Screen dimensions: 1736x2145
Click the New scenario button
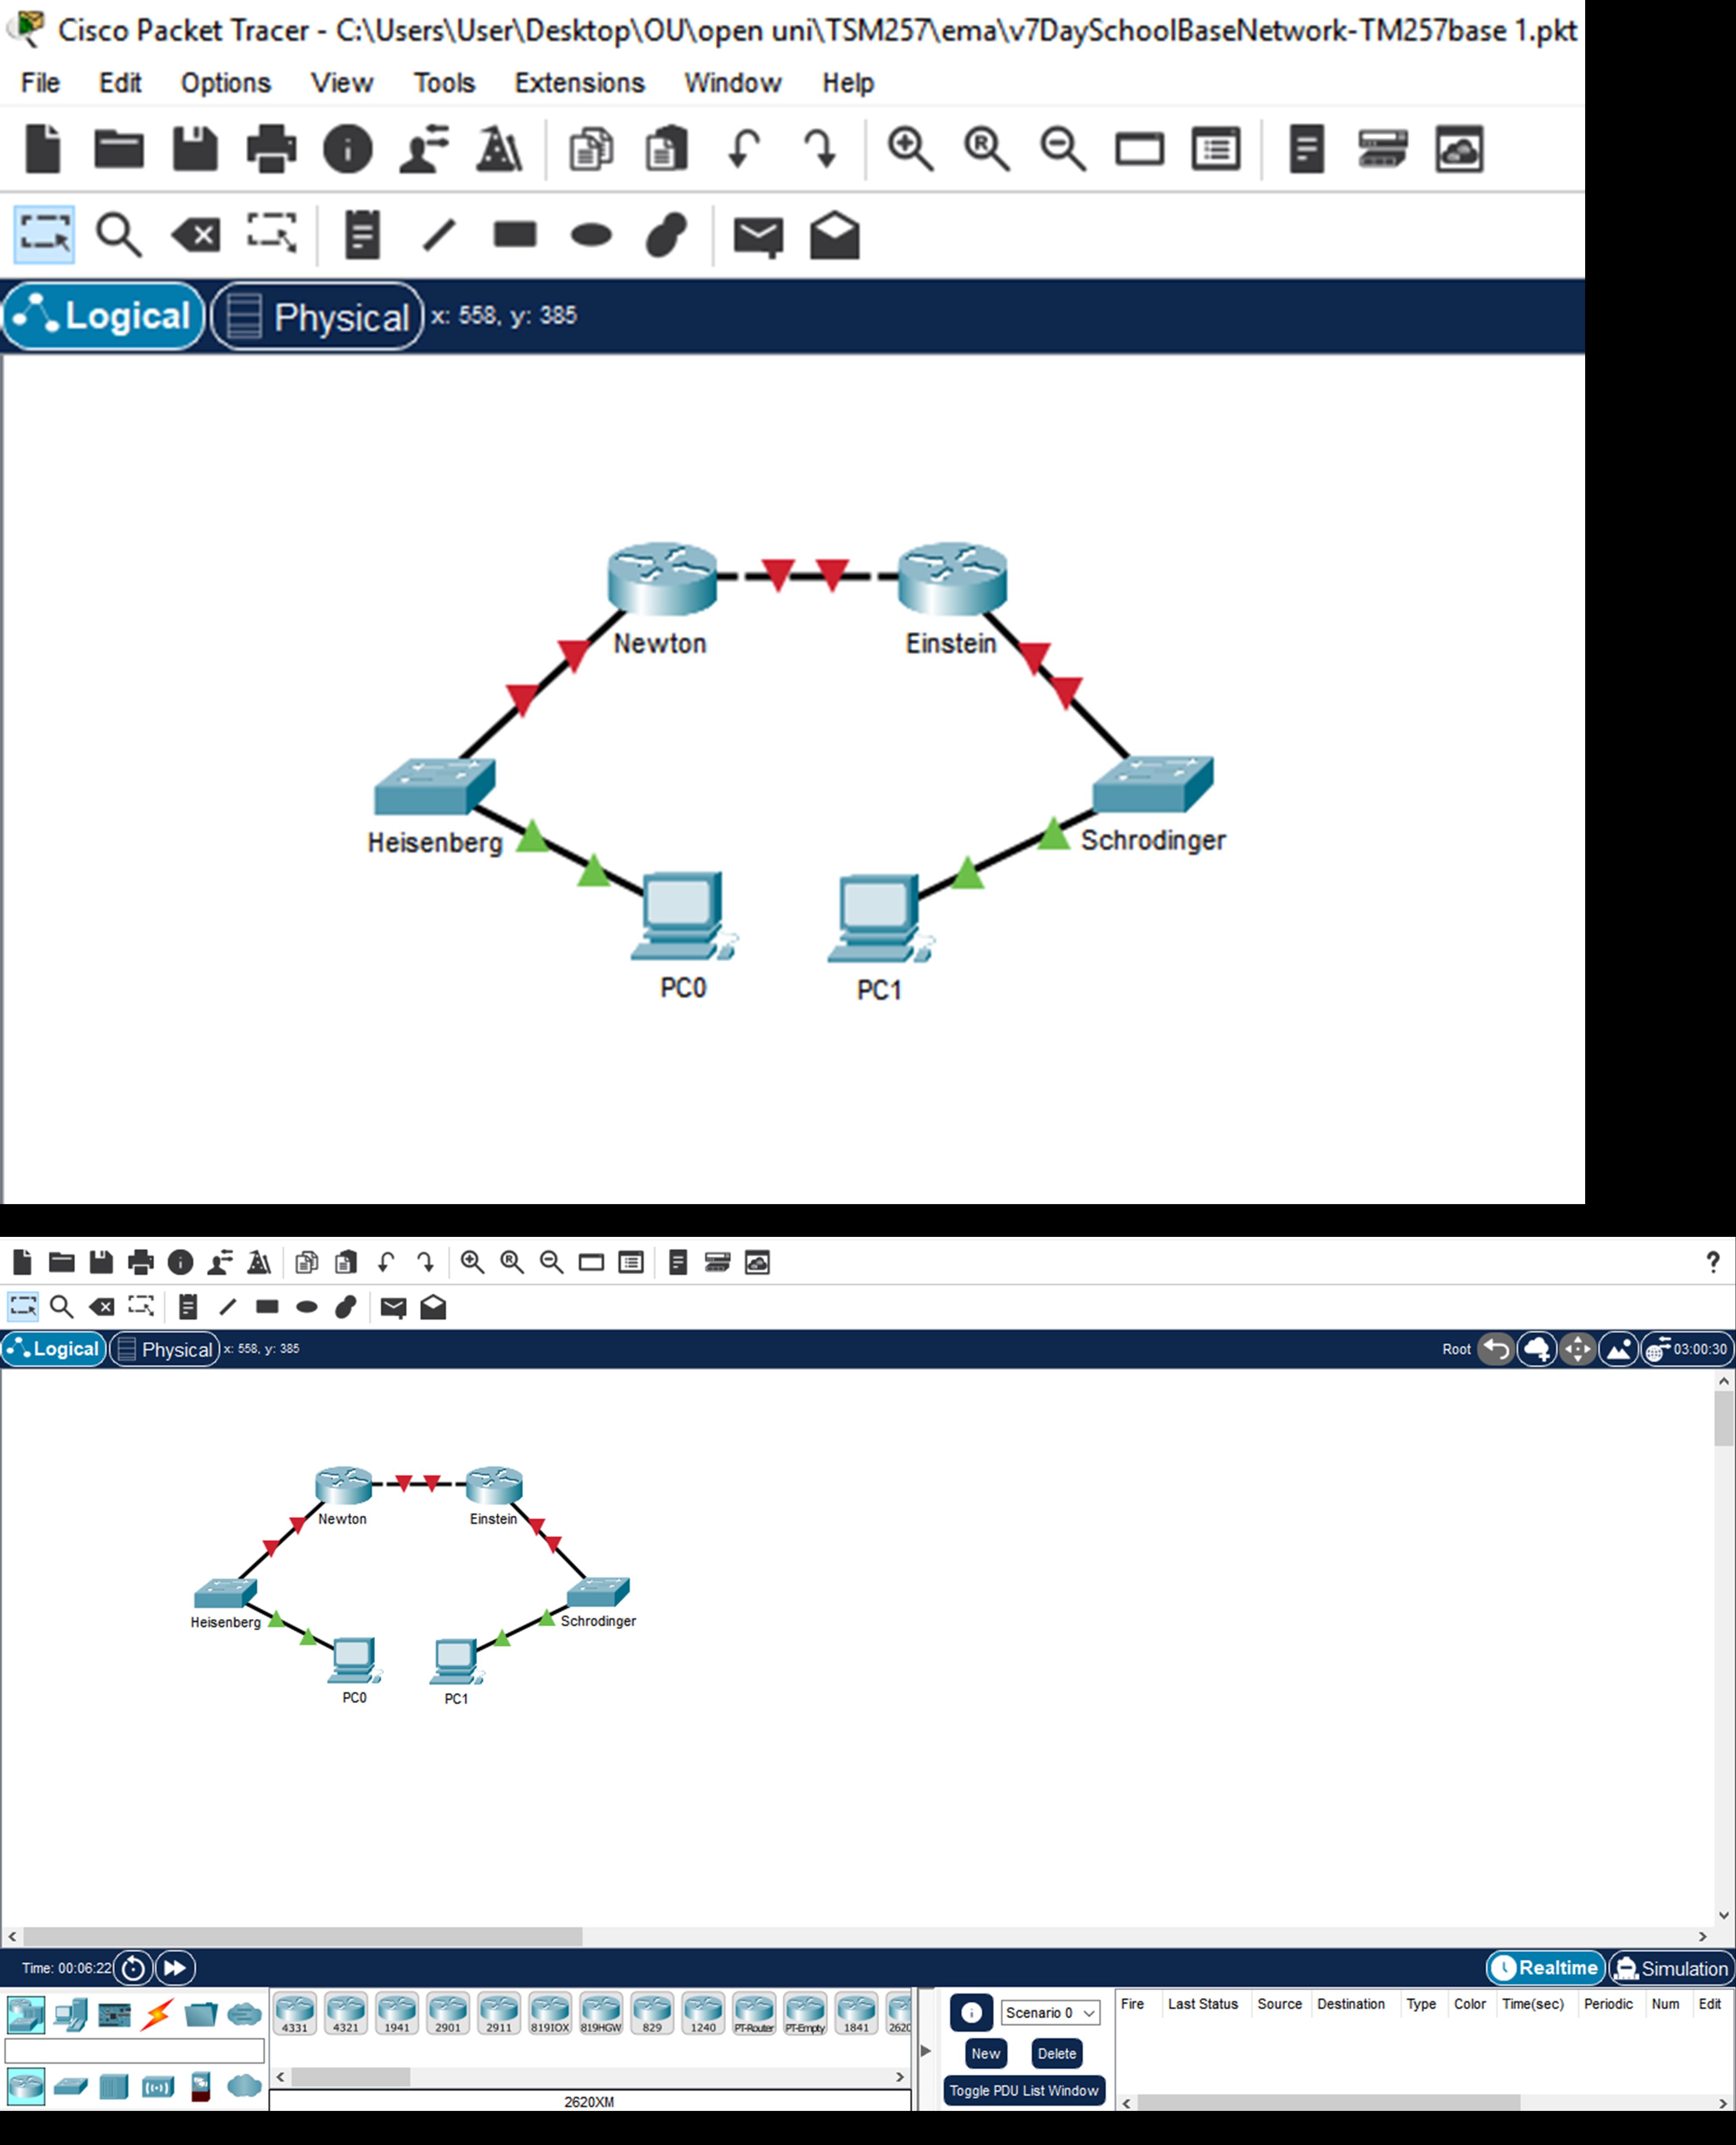[x=985, y=2053]
